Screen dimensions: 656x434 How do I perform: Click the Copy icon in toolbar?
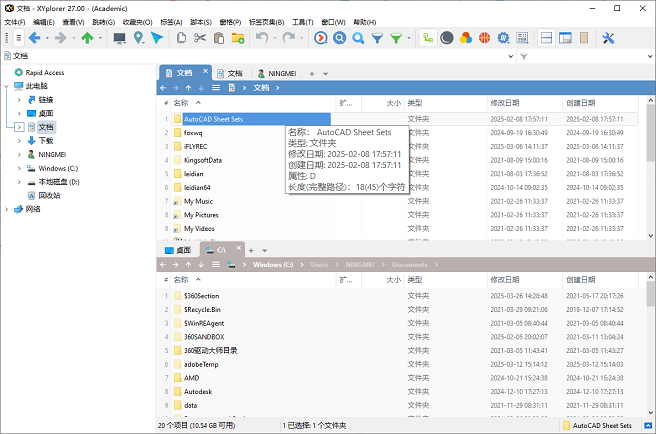[x=182, y=38]
